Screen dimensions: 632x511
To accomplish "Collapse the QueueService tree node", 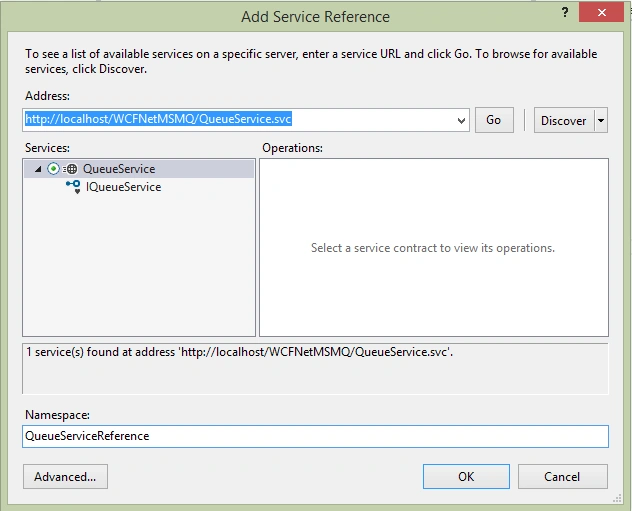I will tap(38, 169).
